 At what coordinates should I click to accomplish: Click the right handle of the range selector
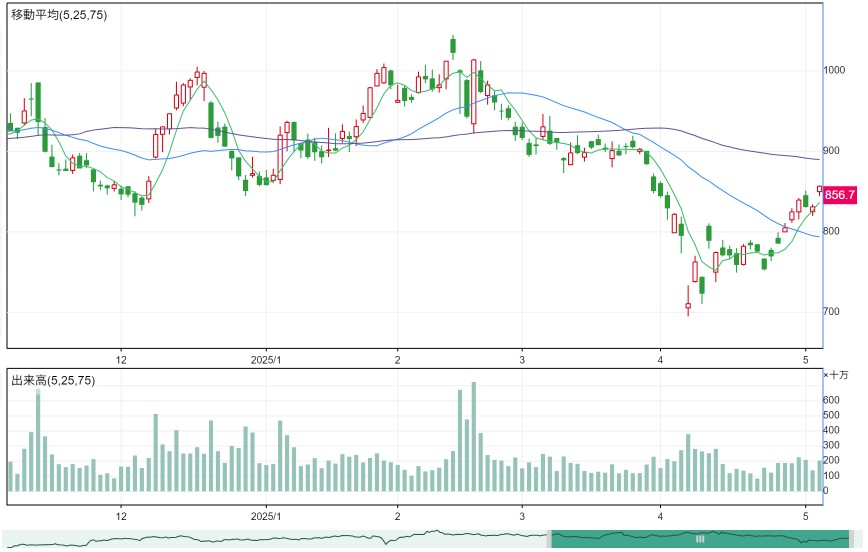852,539
